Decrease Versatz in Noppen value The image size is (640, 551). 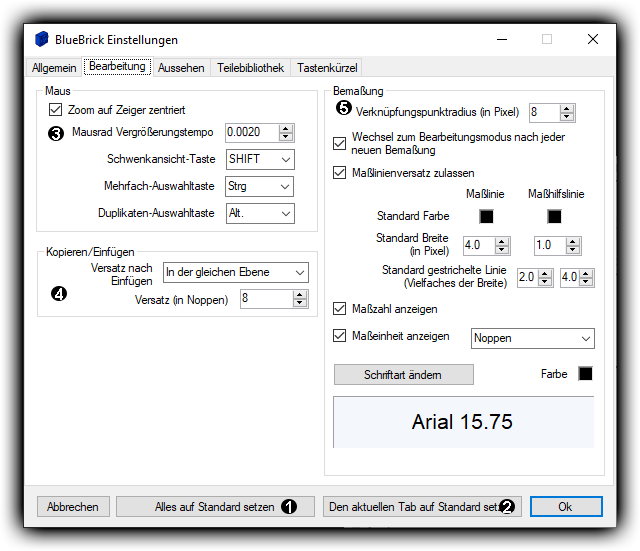(300, 303)
